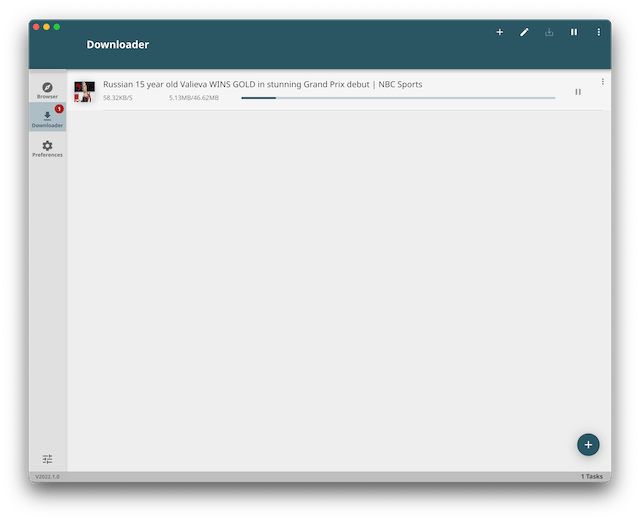The image size is (640, 520).
Task: Maximize the window with the green button
Action: [57, 27]
